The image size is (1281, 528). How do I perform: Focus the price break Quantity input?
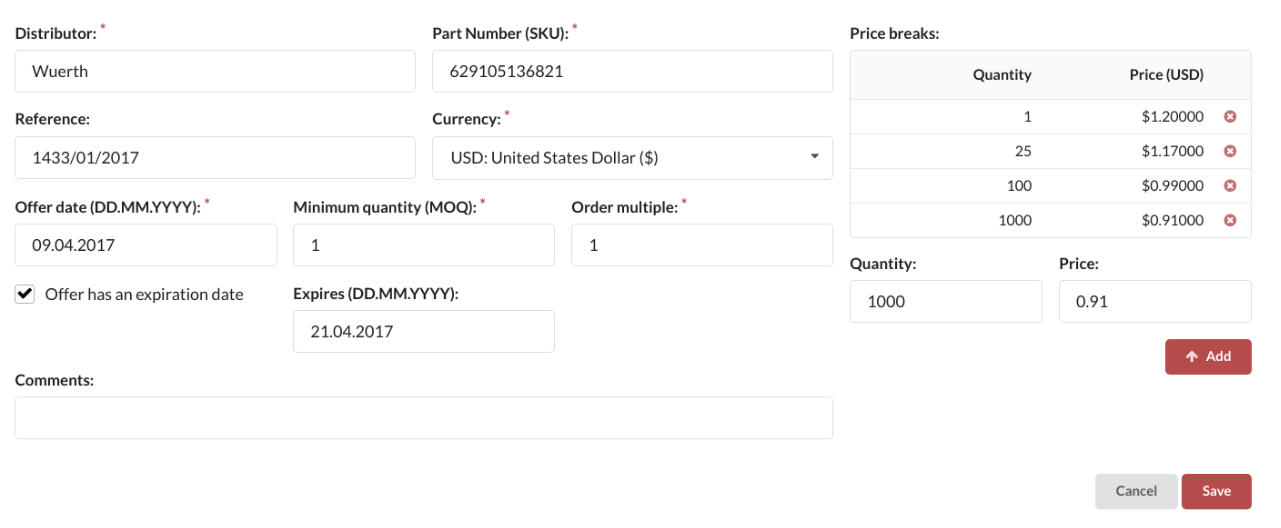pyautogui.click(x=945, y=302)
